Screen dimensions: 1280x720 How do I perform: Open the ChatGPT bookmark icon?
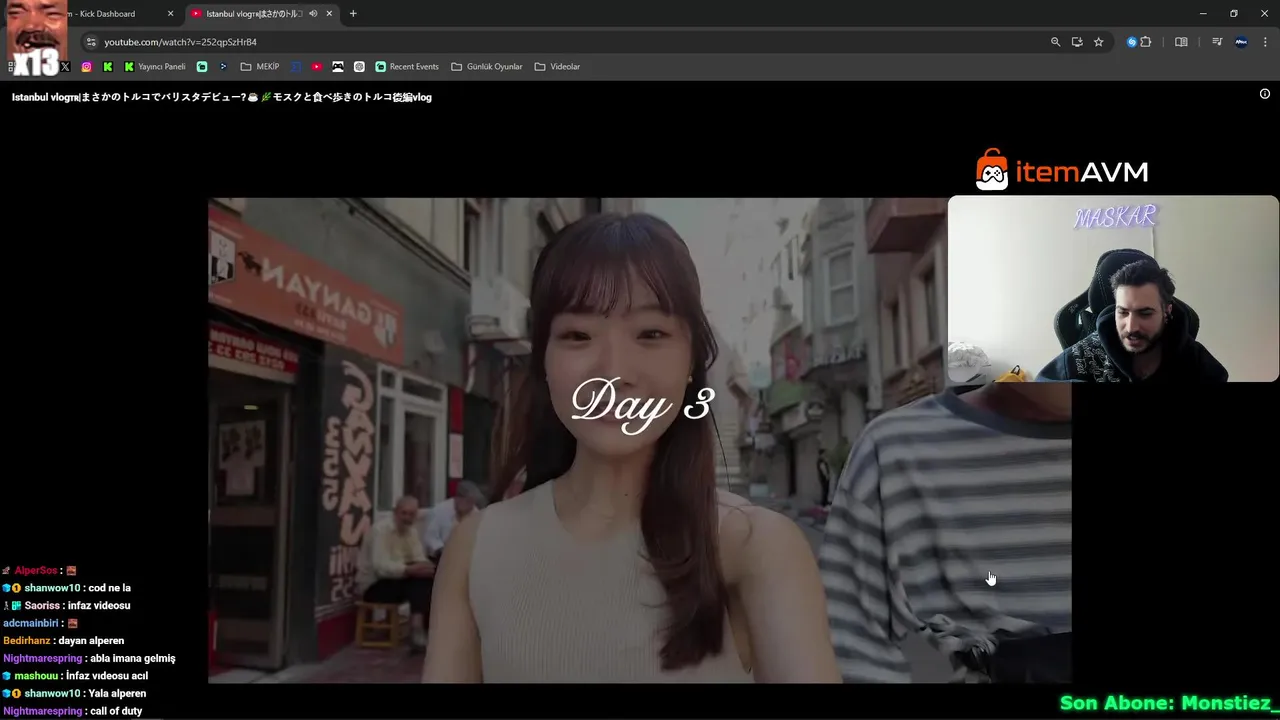(359, 67)
